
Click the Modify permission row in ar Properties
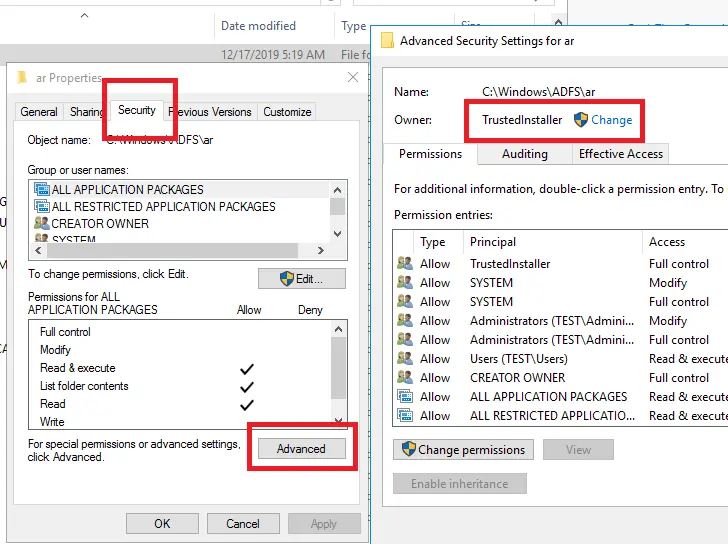[x=180, y=350]
